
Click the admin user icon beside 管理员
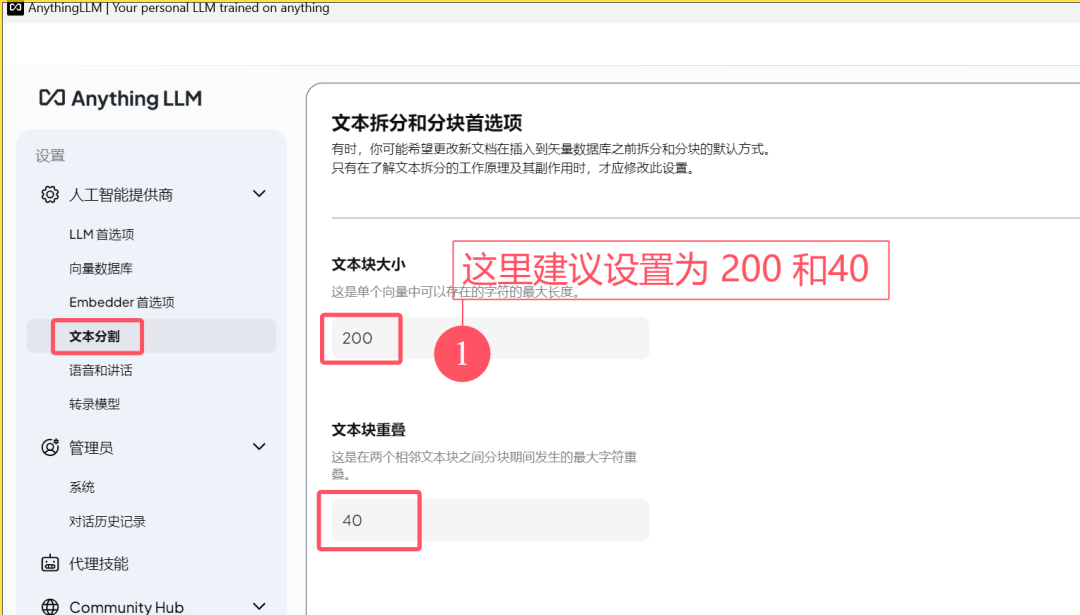click(x=50, y=448)
